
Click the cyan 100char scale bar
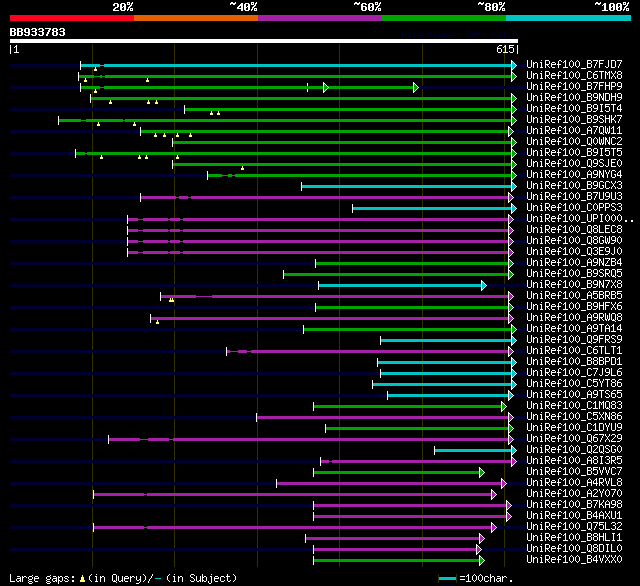click(447, 578)
